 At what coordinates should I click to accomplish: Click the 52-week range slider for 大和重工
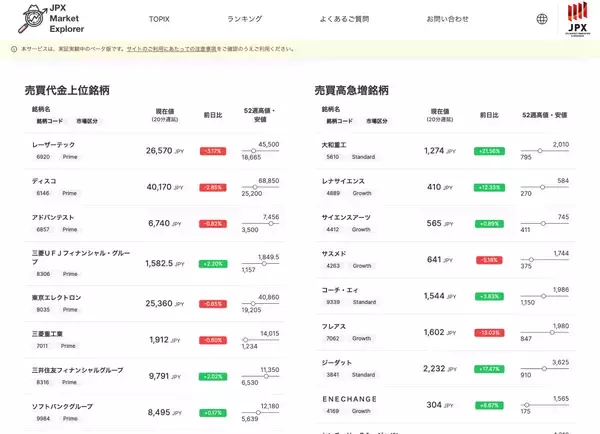(545, 151)
